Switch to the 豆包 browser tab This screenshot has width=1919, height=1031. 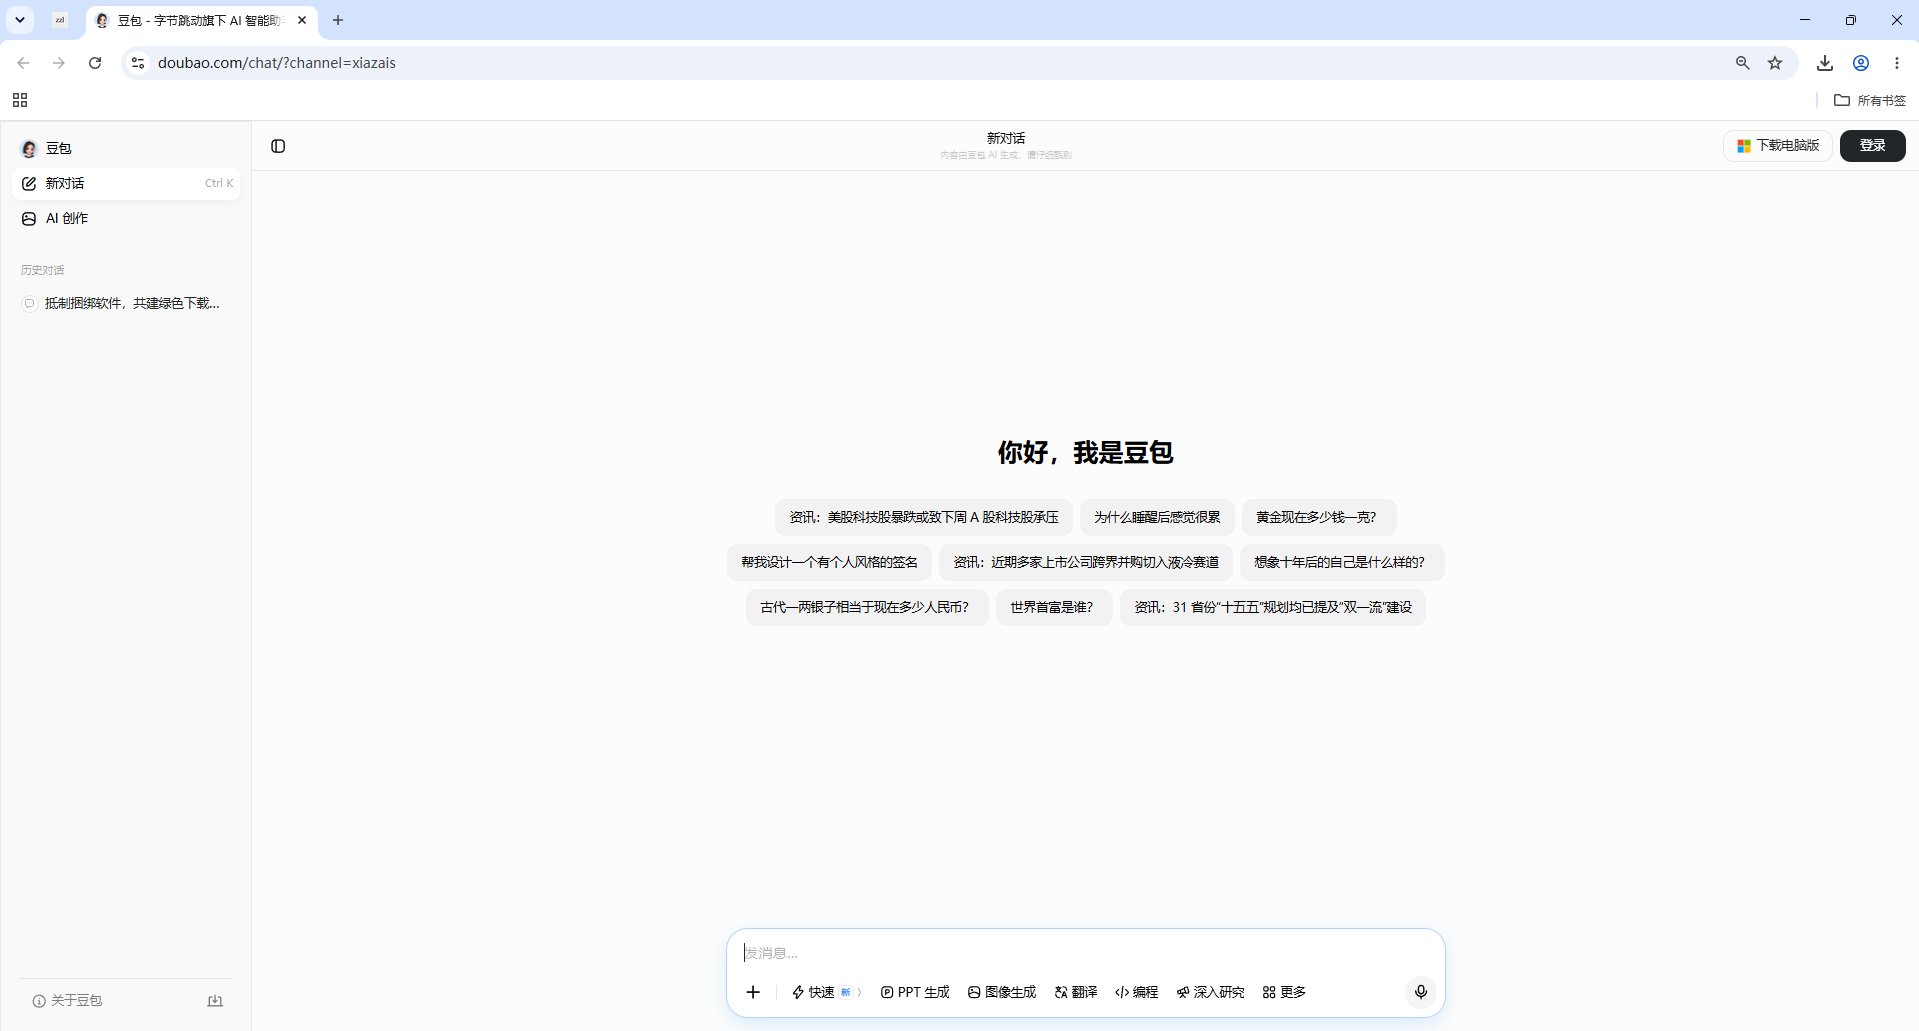[x=199, y=20]
